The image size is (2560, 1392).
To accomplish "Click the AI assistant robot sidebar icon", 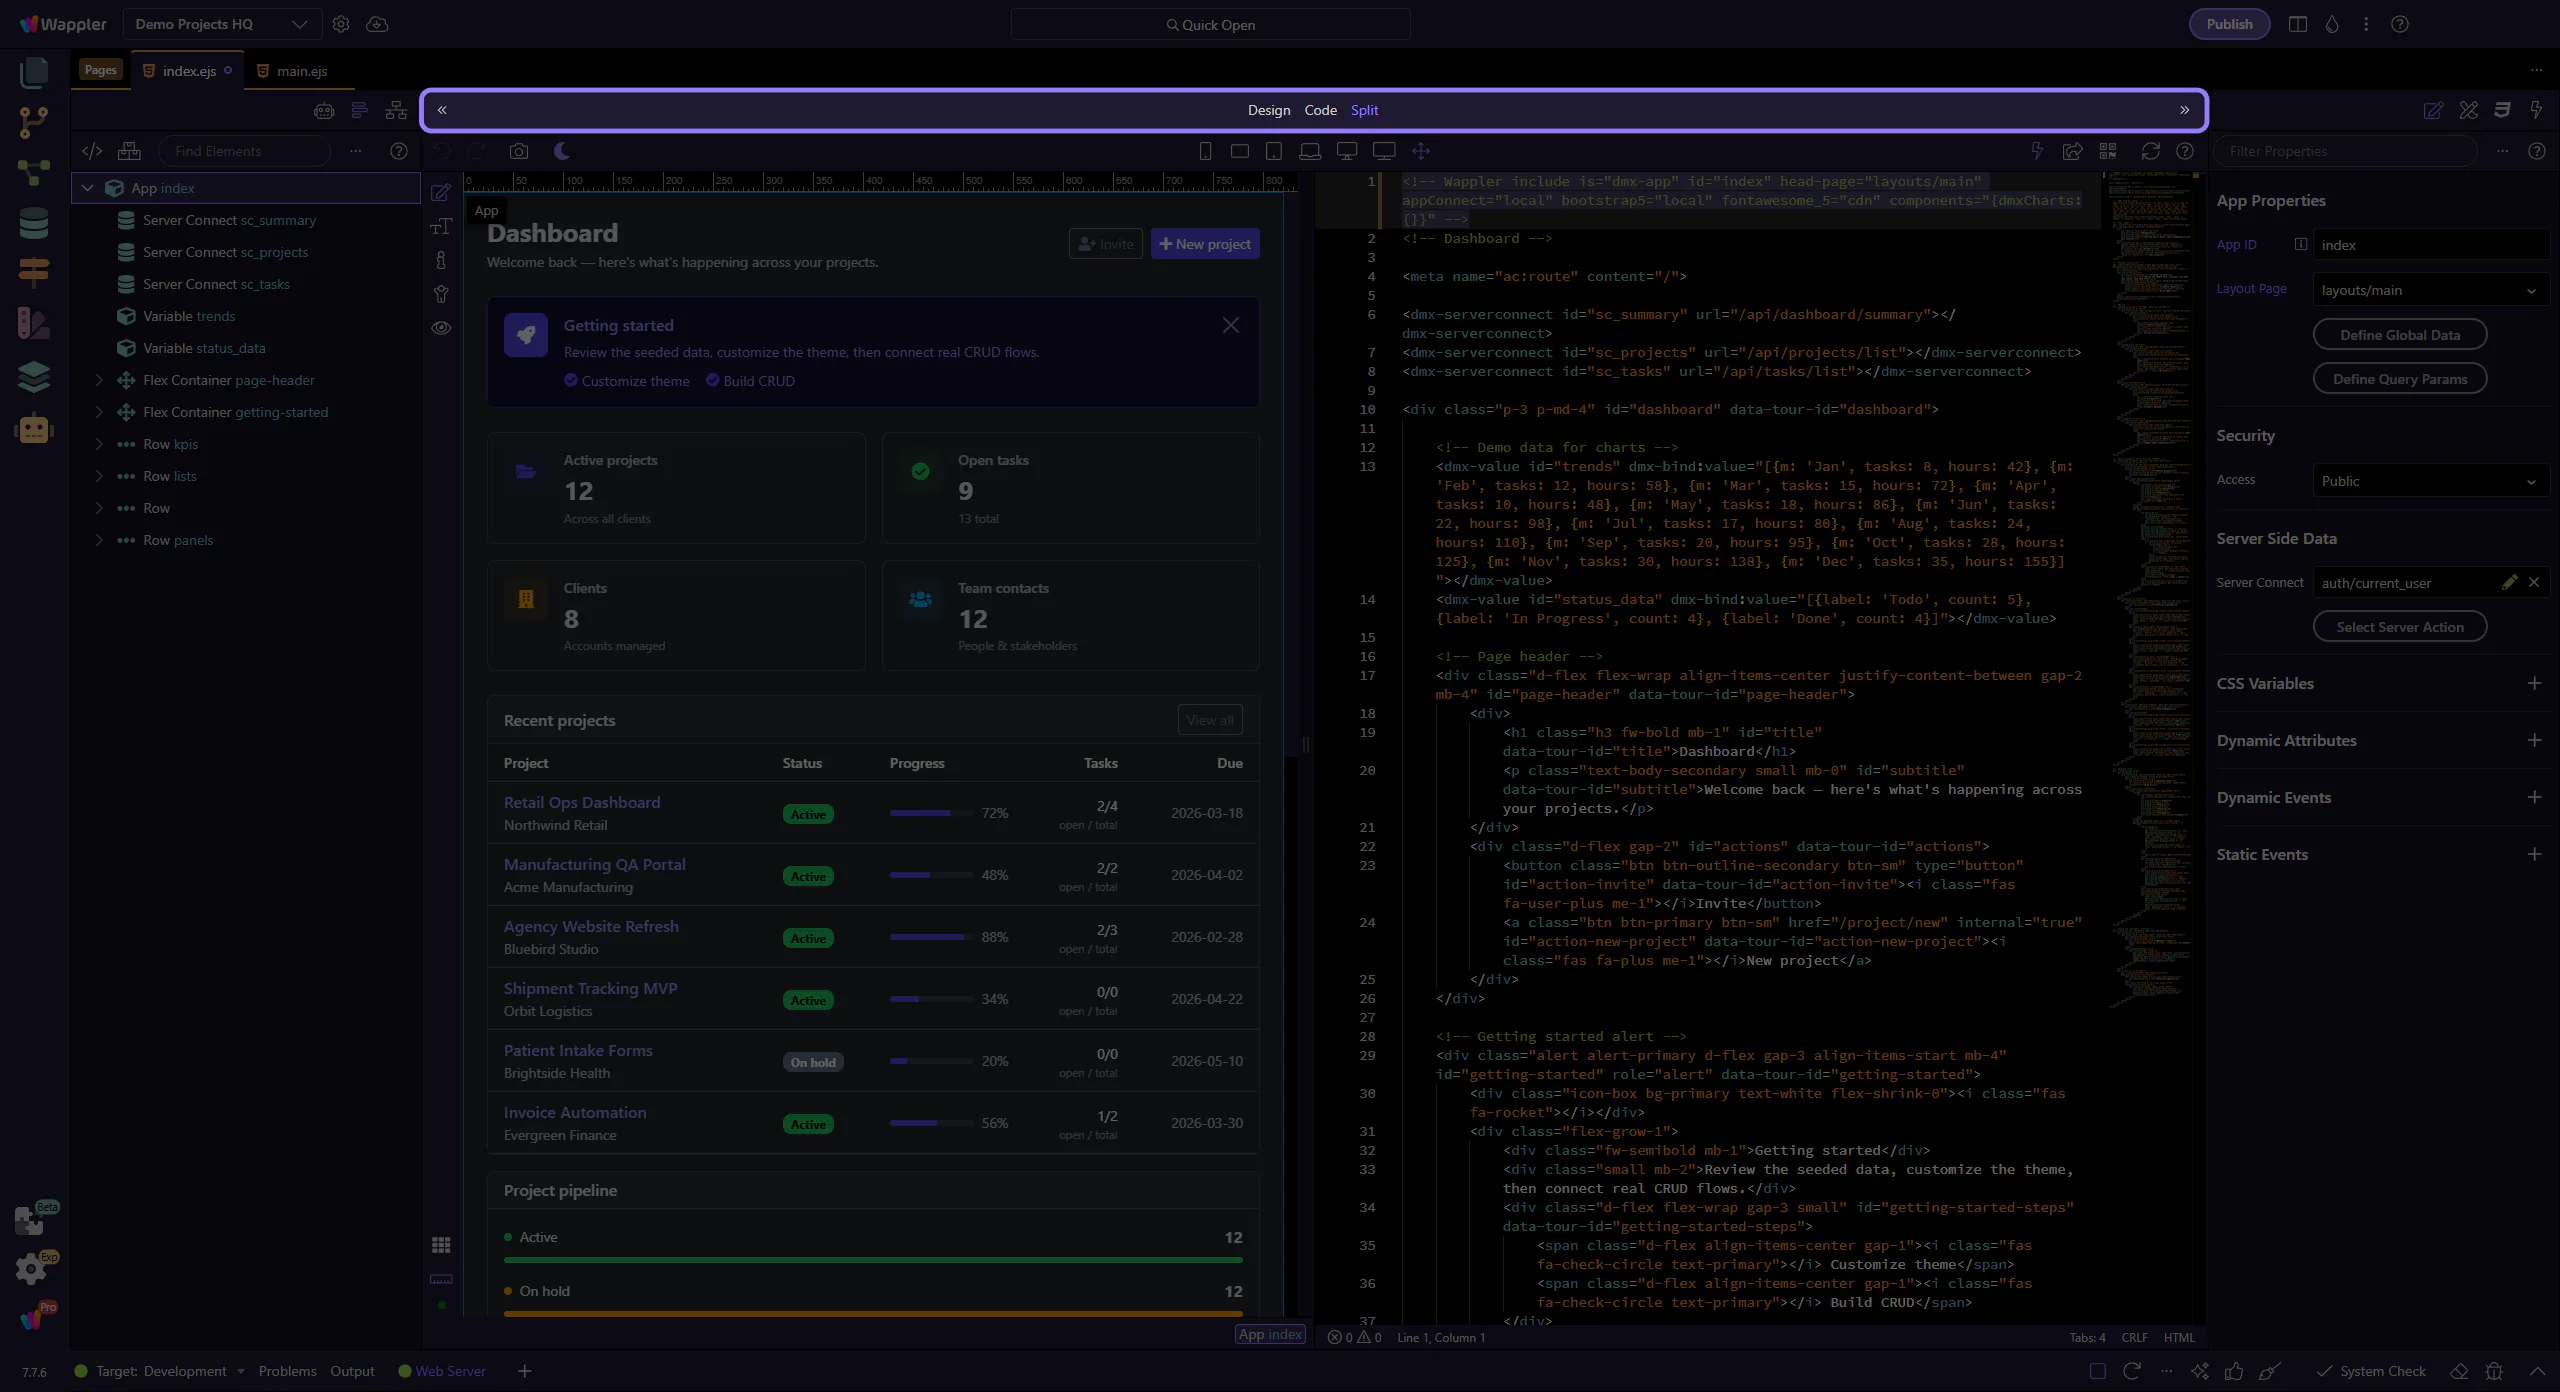I will (x=34, y=429).
